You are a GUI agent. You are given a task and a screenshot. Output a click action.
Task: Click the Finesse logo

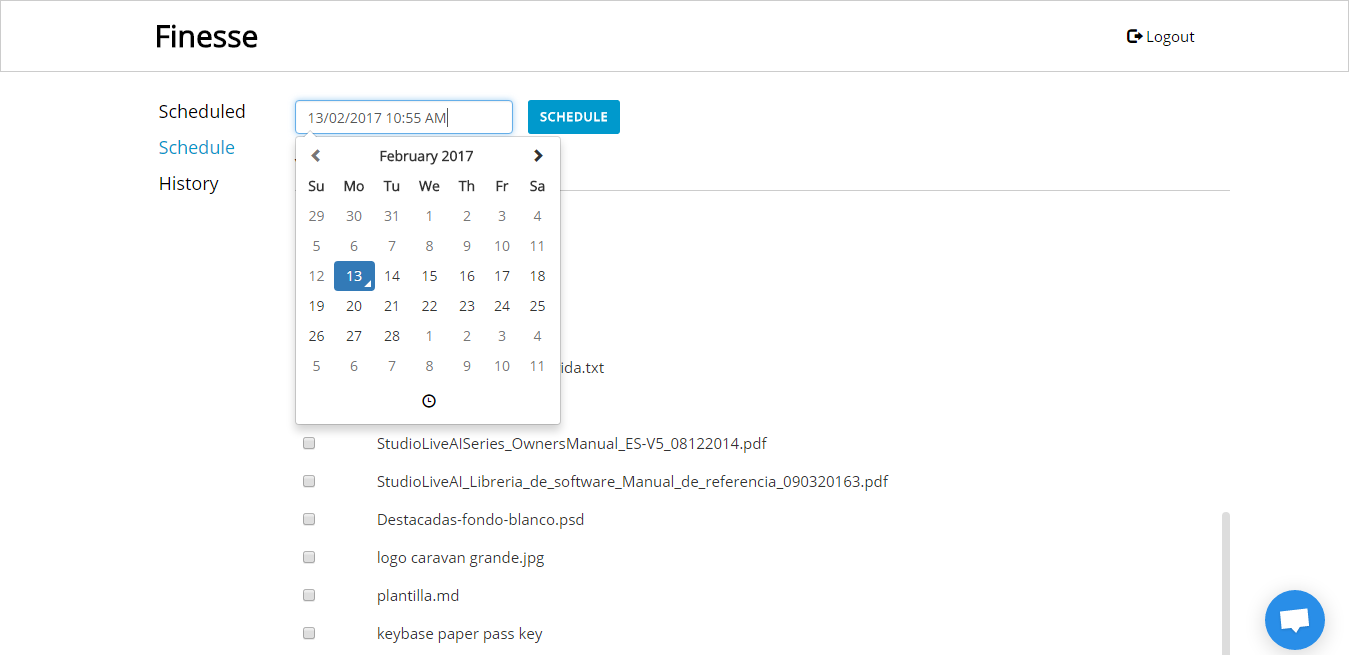pyautogui.click(x=206, y=36)
